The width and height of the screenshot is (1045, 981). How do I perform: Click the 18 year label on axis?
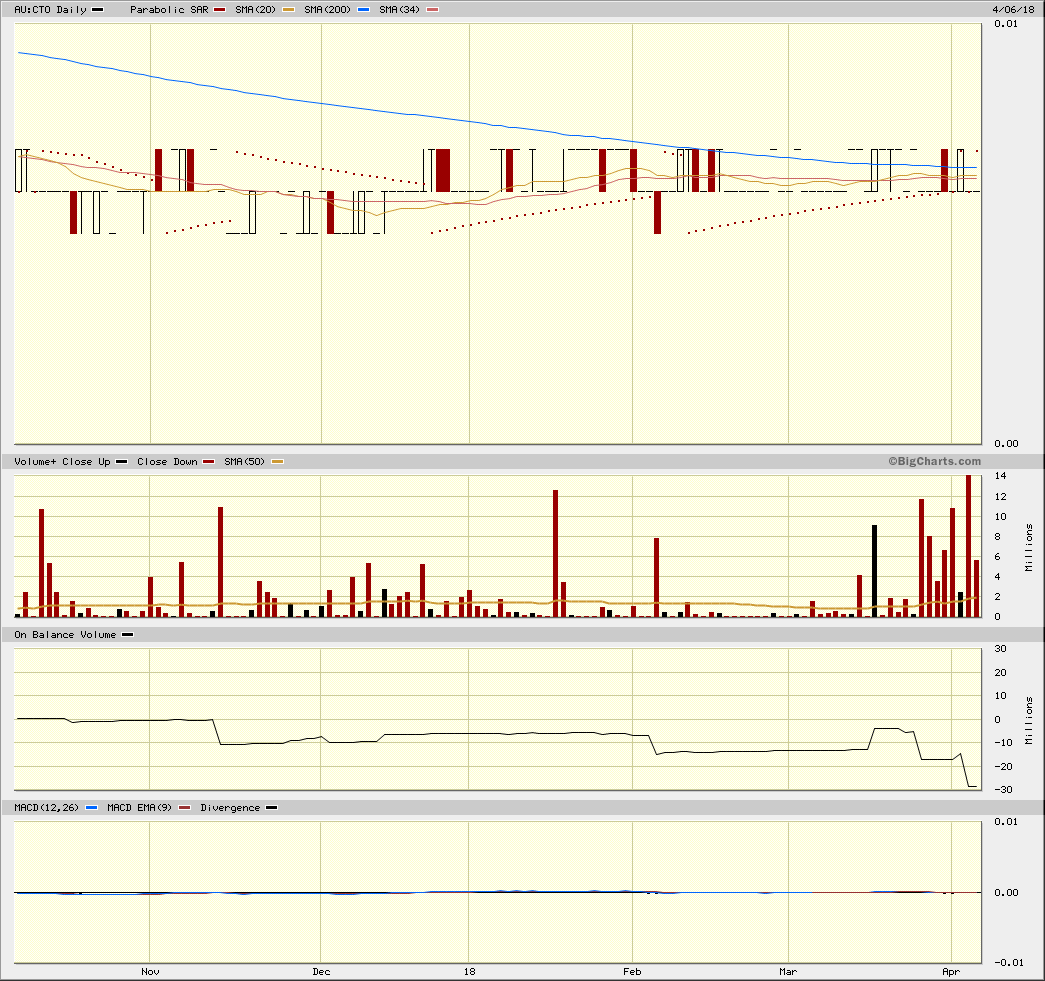pos(470,972)
